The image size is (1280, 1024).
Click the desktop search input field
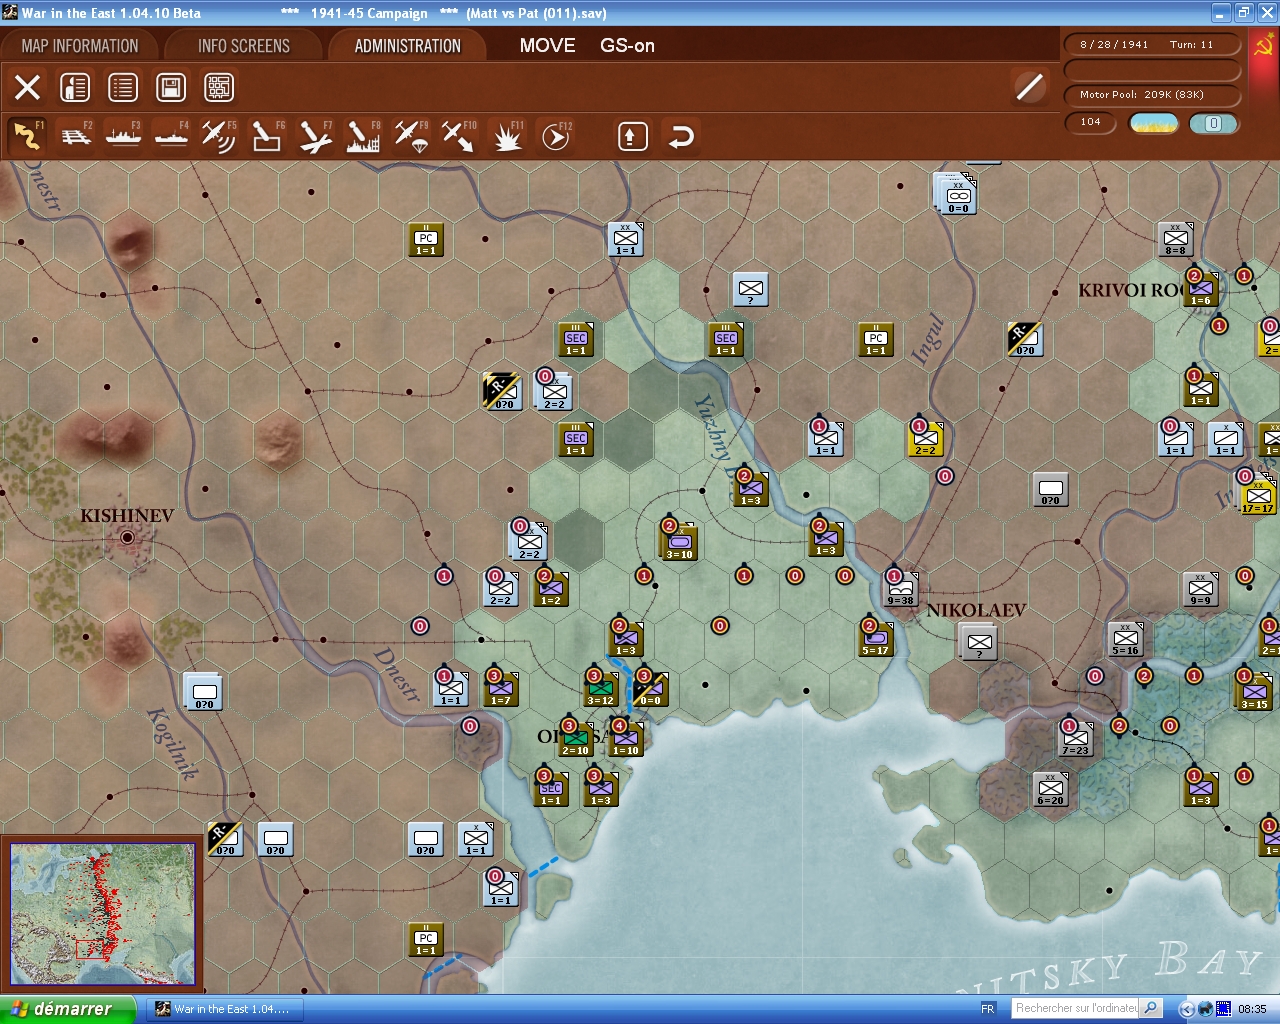(x=1075, y=1008)
